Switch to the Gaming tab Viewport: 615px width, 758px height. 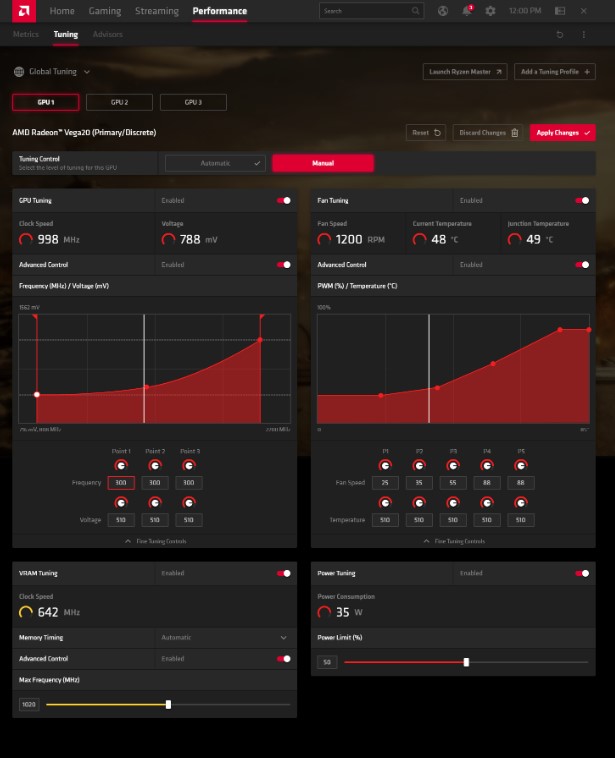point(105,11)
